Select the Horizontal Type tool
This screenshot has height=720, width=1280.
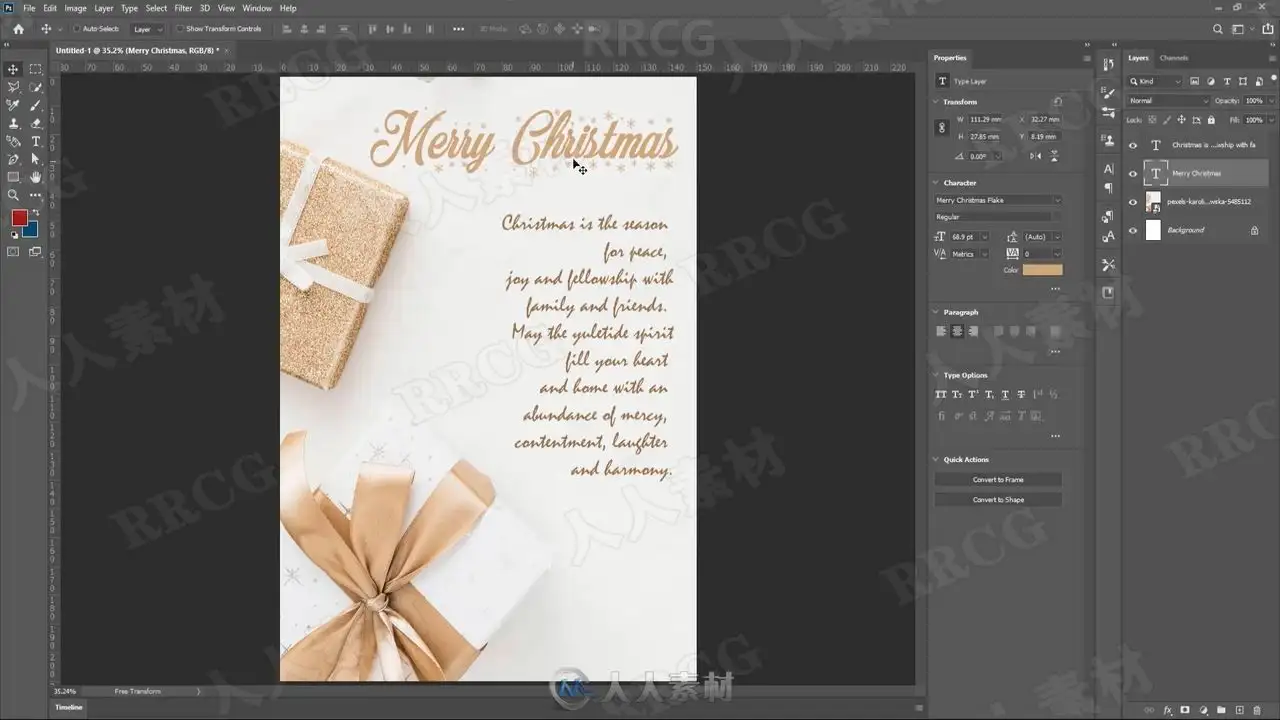click(35, 141)
